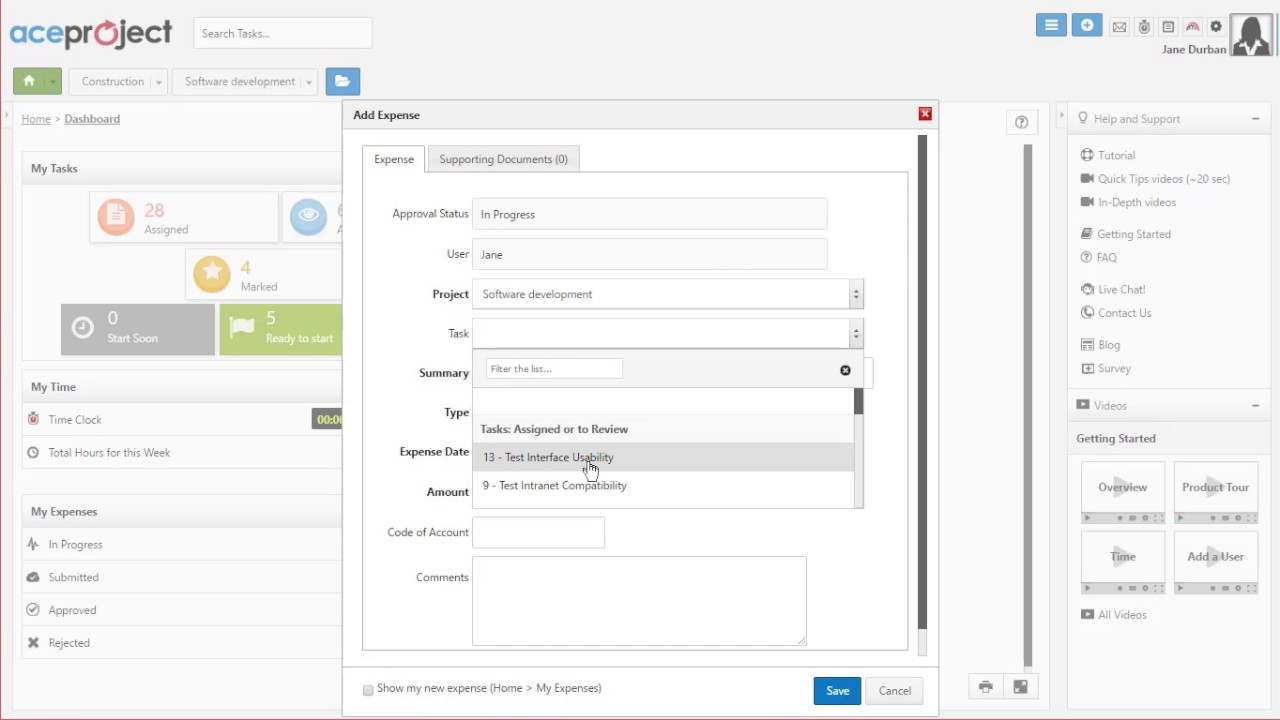Screen dimensions: 1280x720
Task: Click the blue plus add button
Action: (1087, 26)
